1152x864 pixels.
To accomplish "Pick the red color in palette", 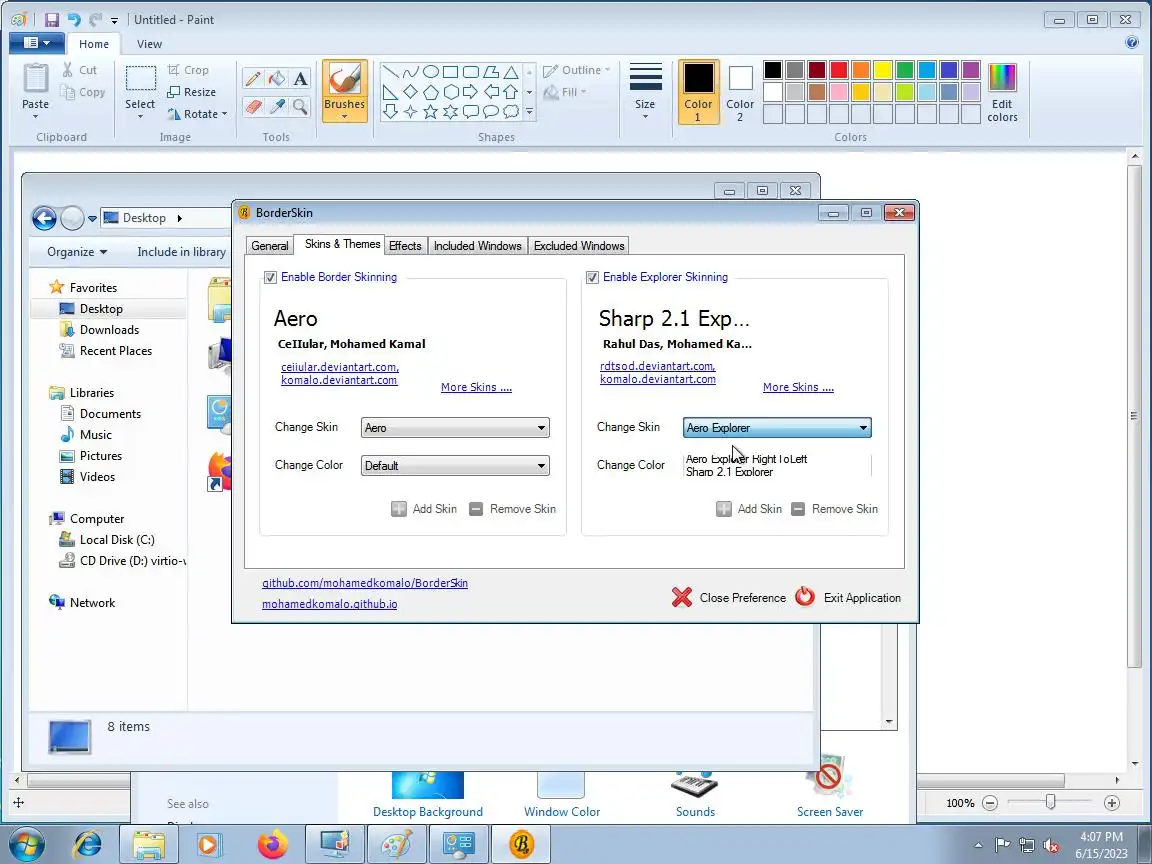I will point(839,70).
